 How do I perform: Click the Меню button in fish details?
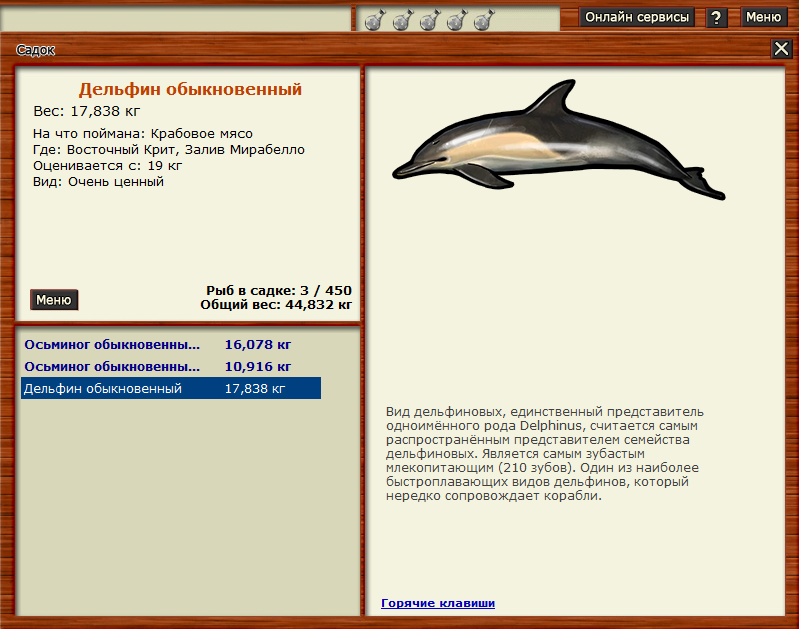[54, 300]
